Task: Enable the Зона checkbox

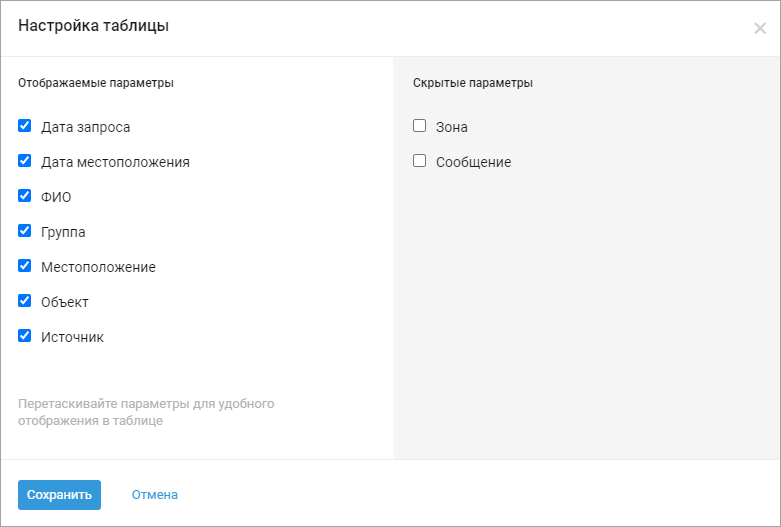Action: click(x=420, y=126)
